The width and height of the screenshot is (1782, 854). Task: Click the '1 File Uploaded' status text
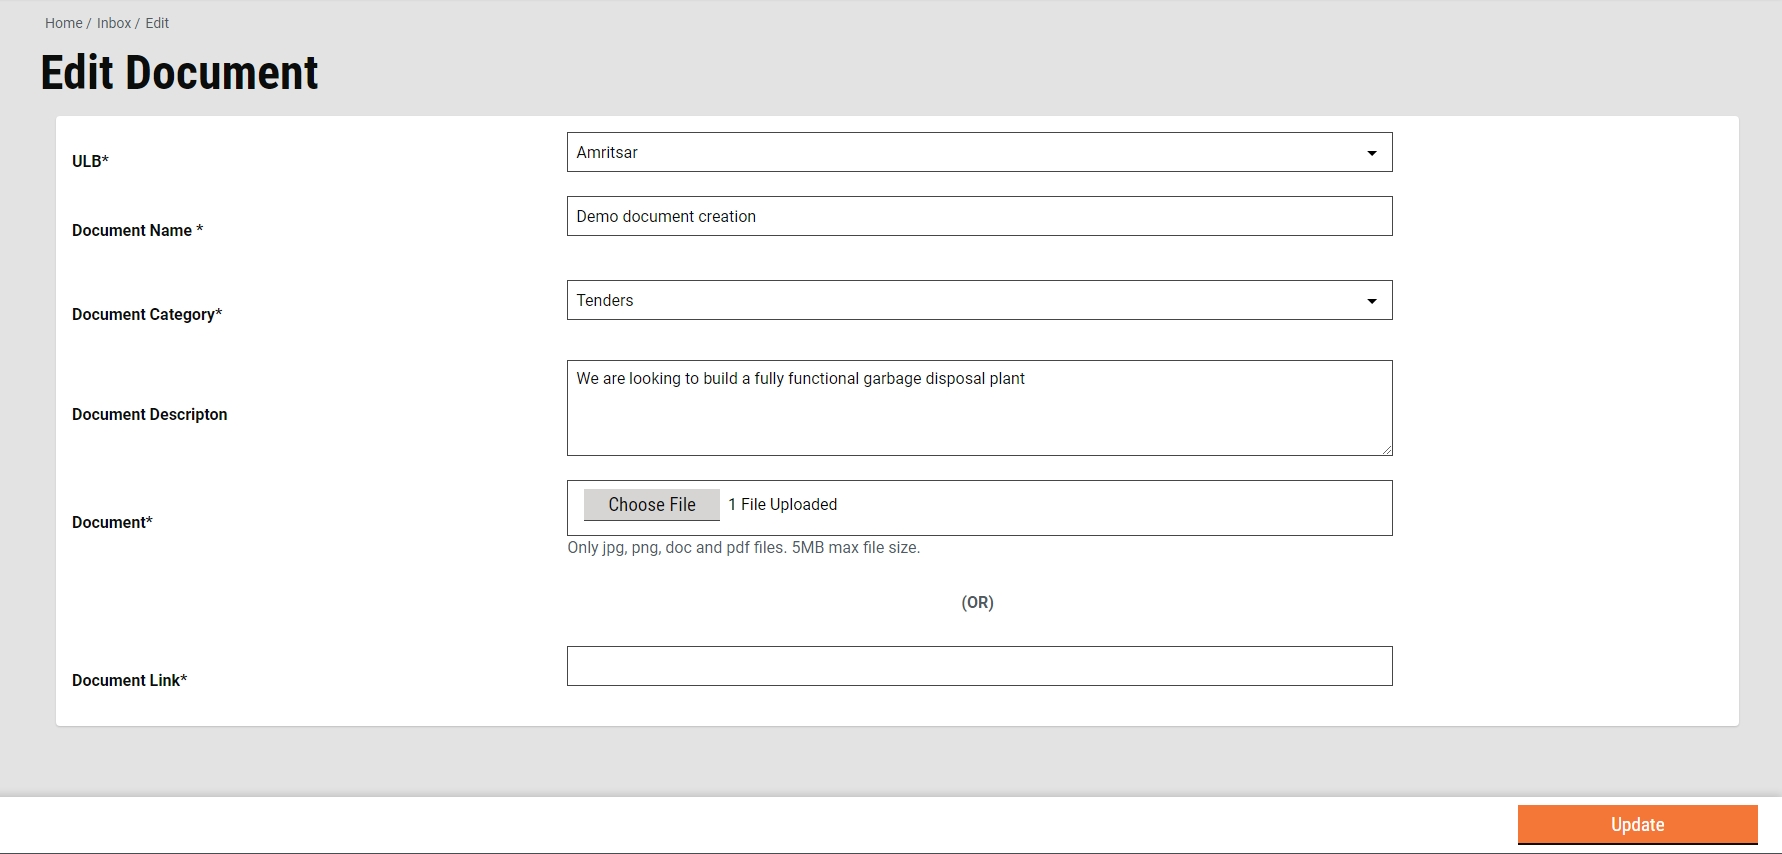tap(782, 505)
